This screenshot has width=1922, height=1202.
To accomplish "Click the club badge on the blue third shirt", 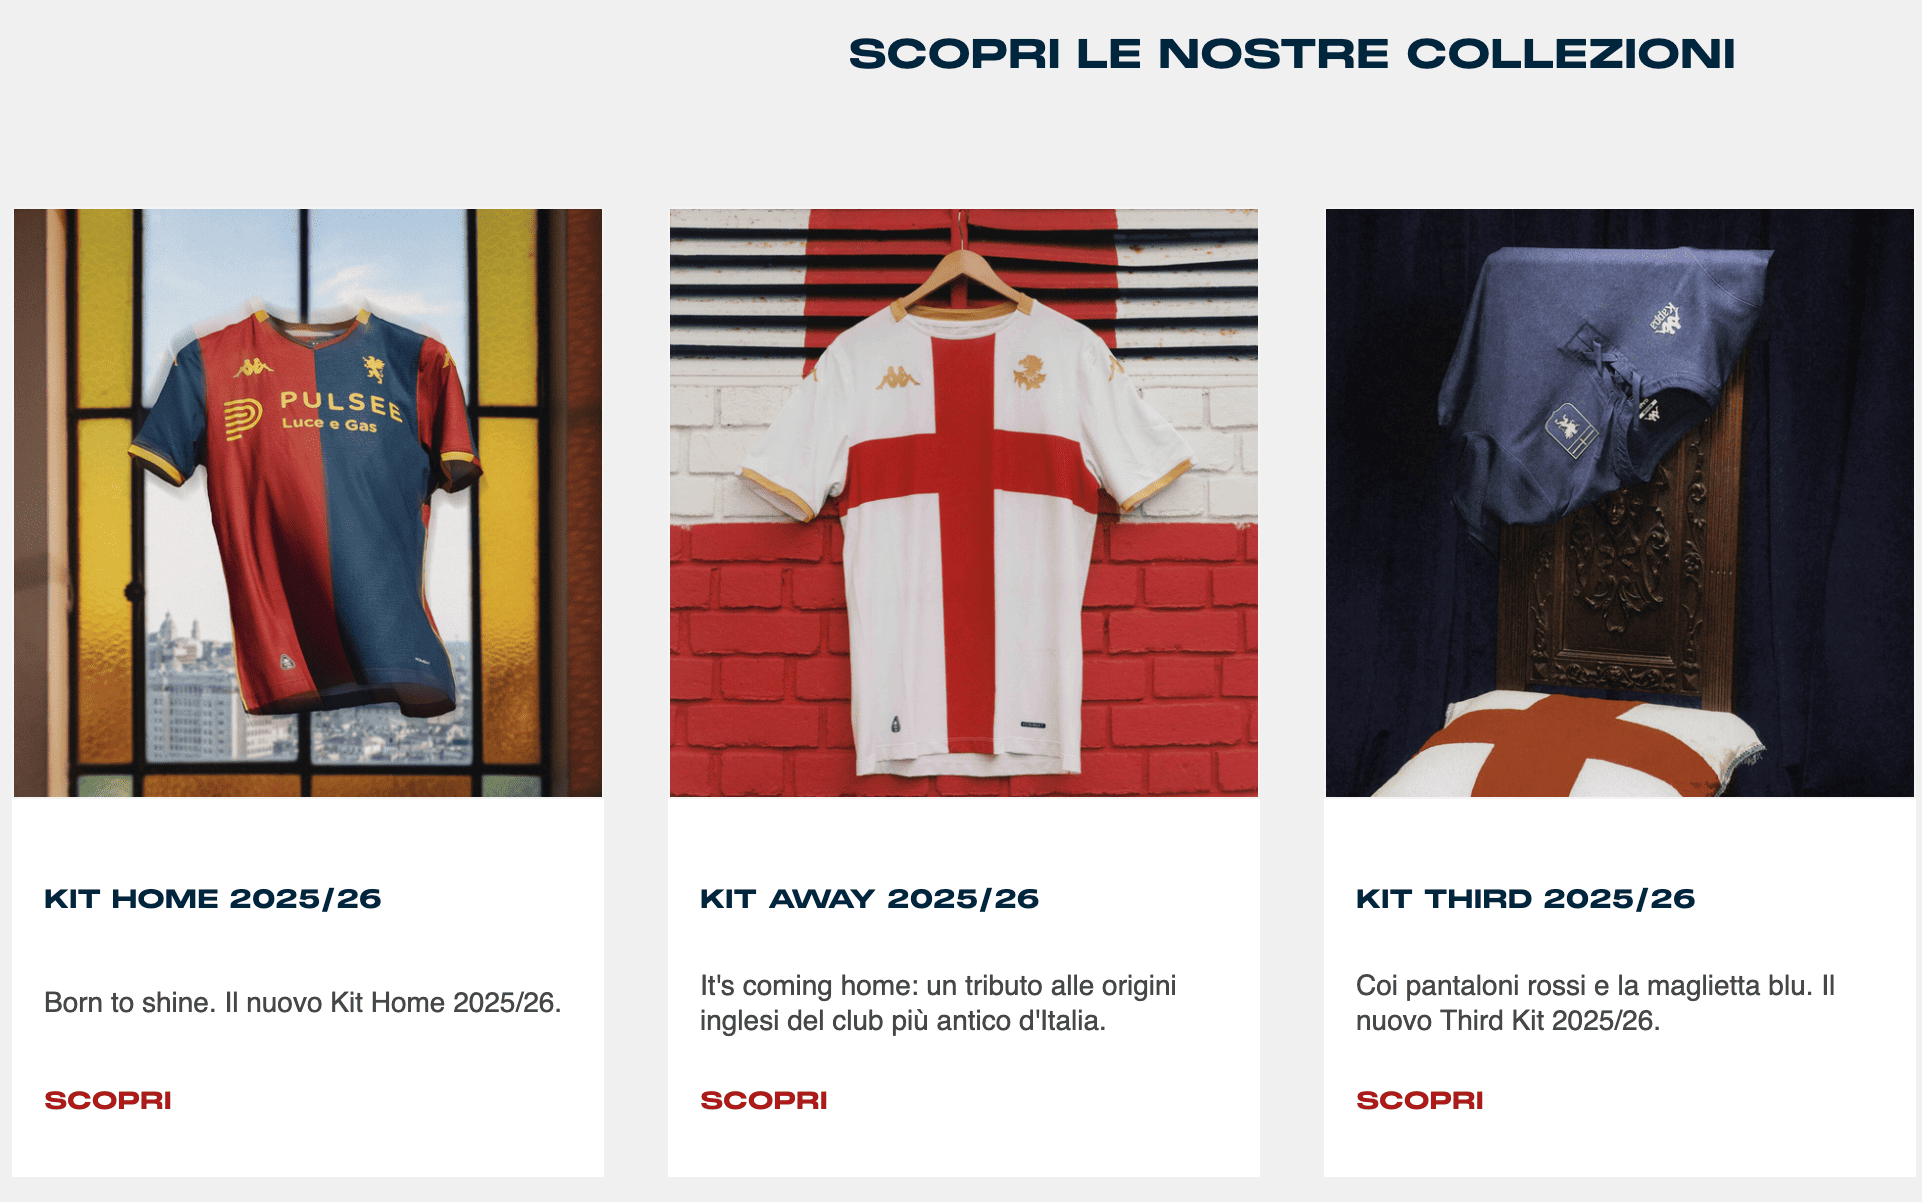I will (x=1571, y=431).
